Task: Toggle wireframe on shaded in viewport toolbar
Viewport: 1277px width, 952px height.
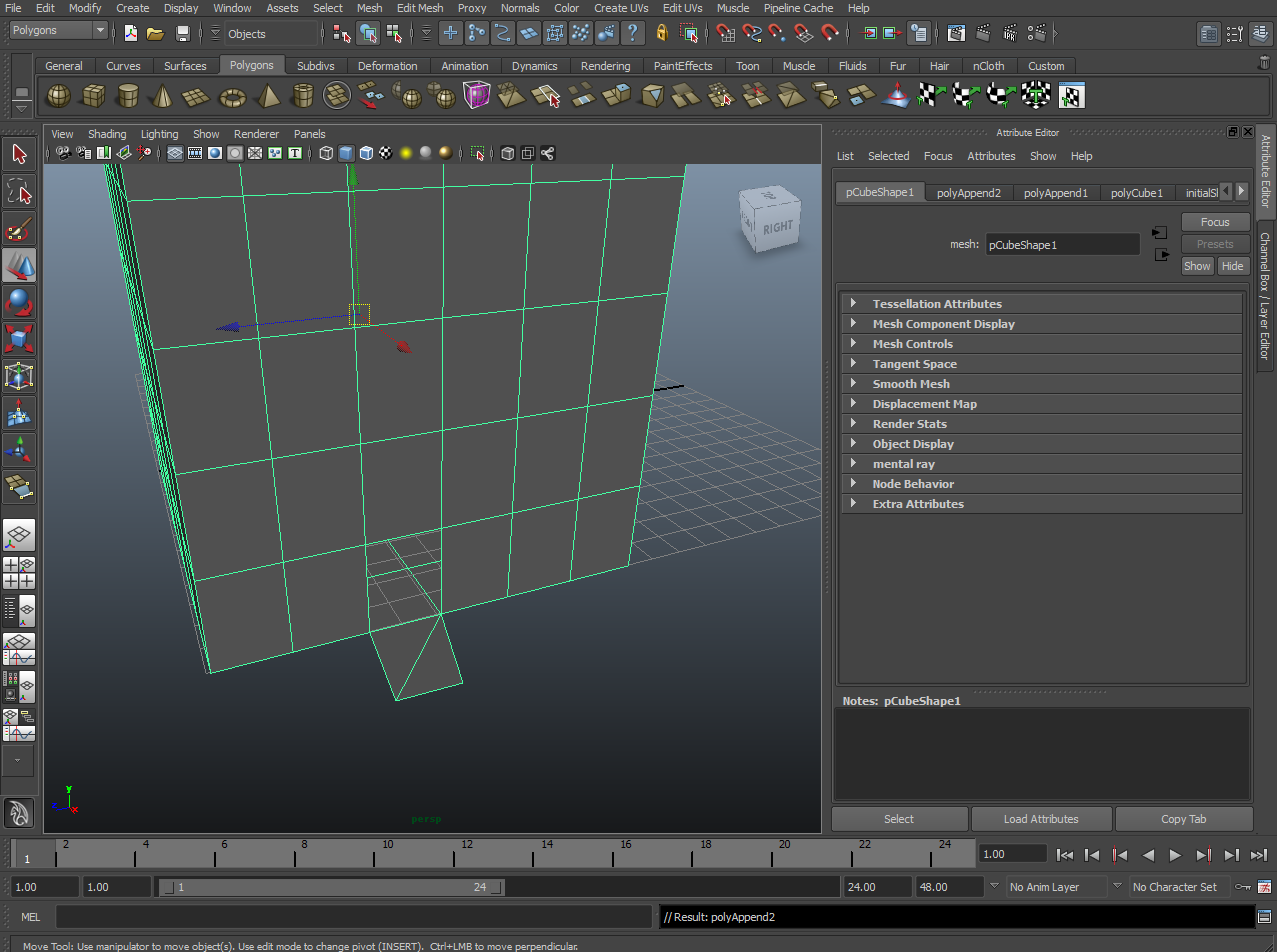Action: (366, 153)
